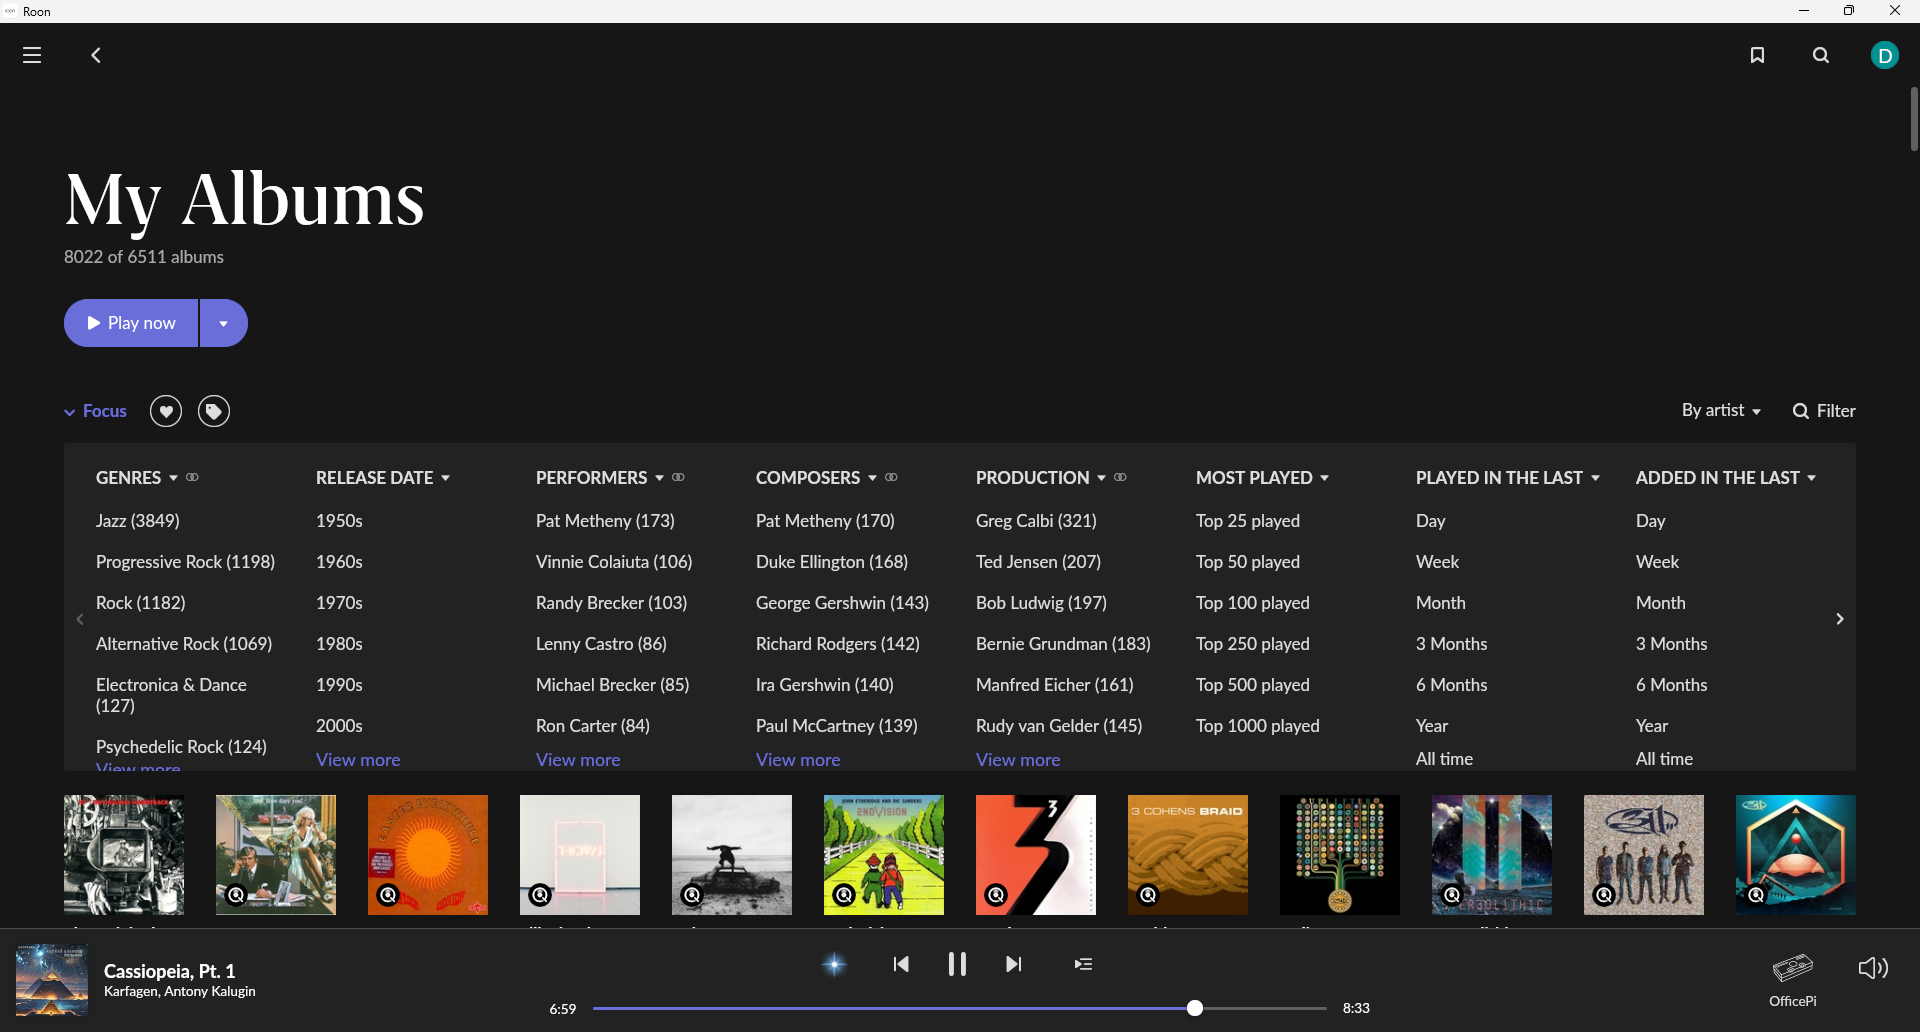Viewport: 1920px width, 1032px height.
Task: Open the orange sun album cover
Action: (428, 855)
